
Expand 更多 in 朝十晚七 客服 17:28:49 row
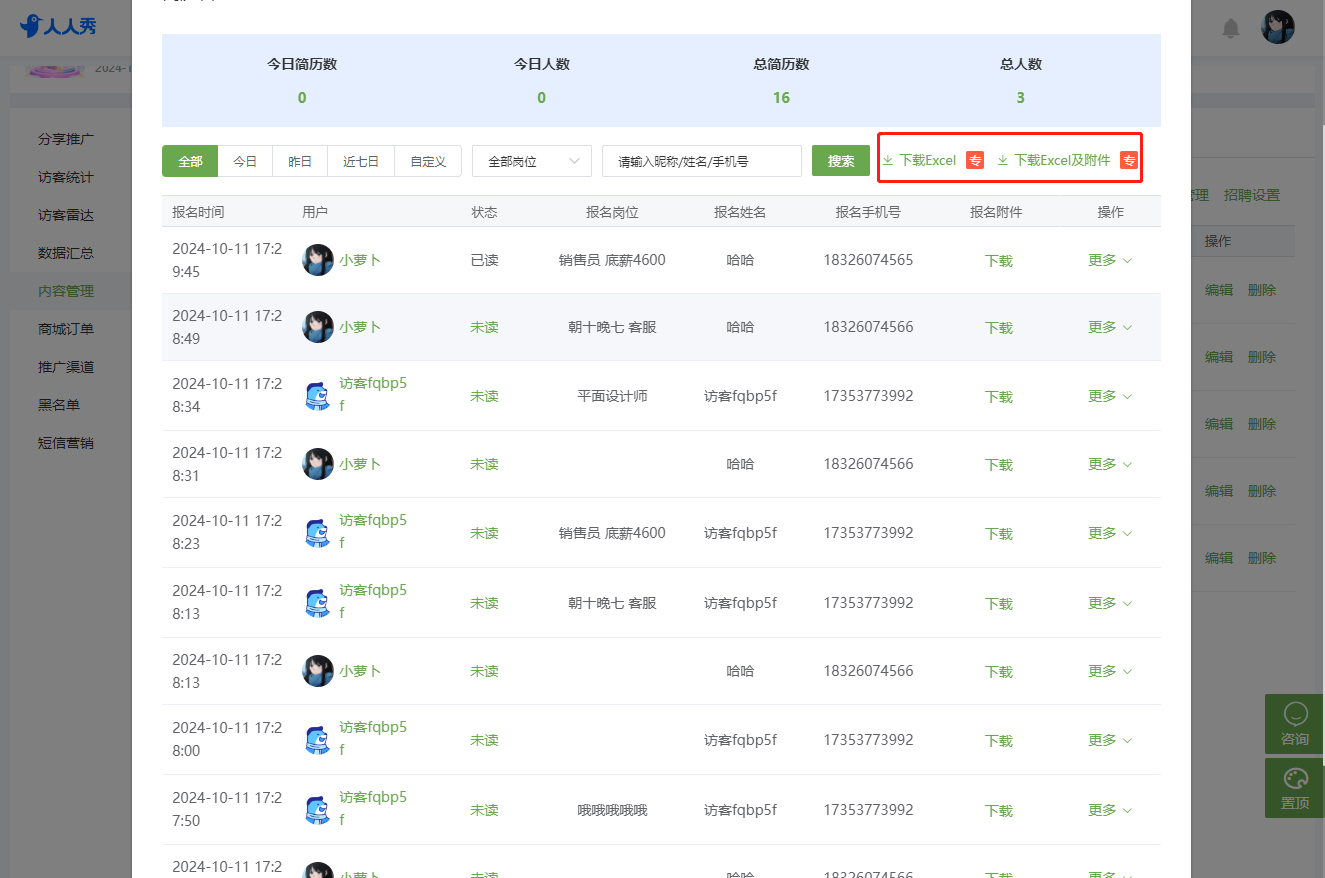1110,327
